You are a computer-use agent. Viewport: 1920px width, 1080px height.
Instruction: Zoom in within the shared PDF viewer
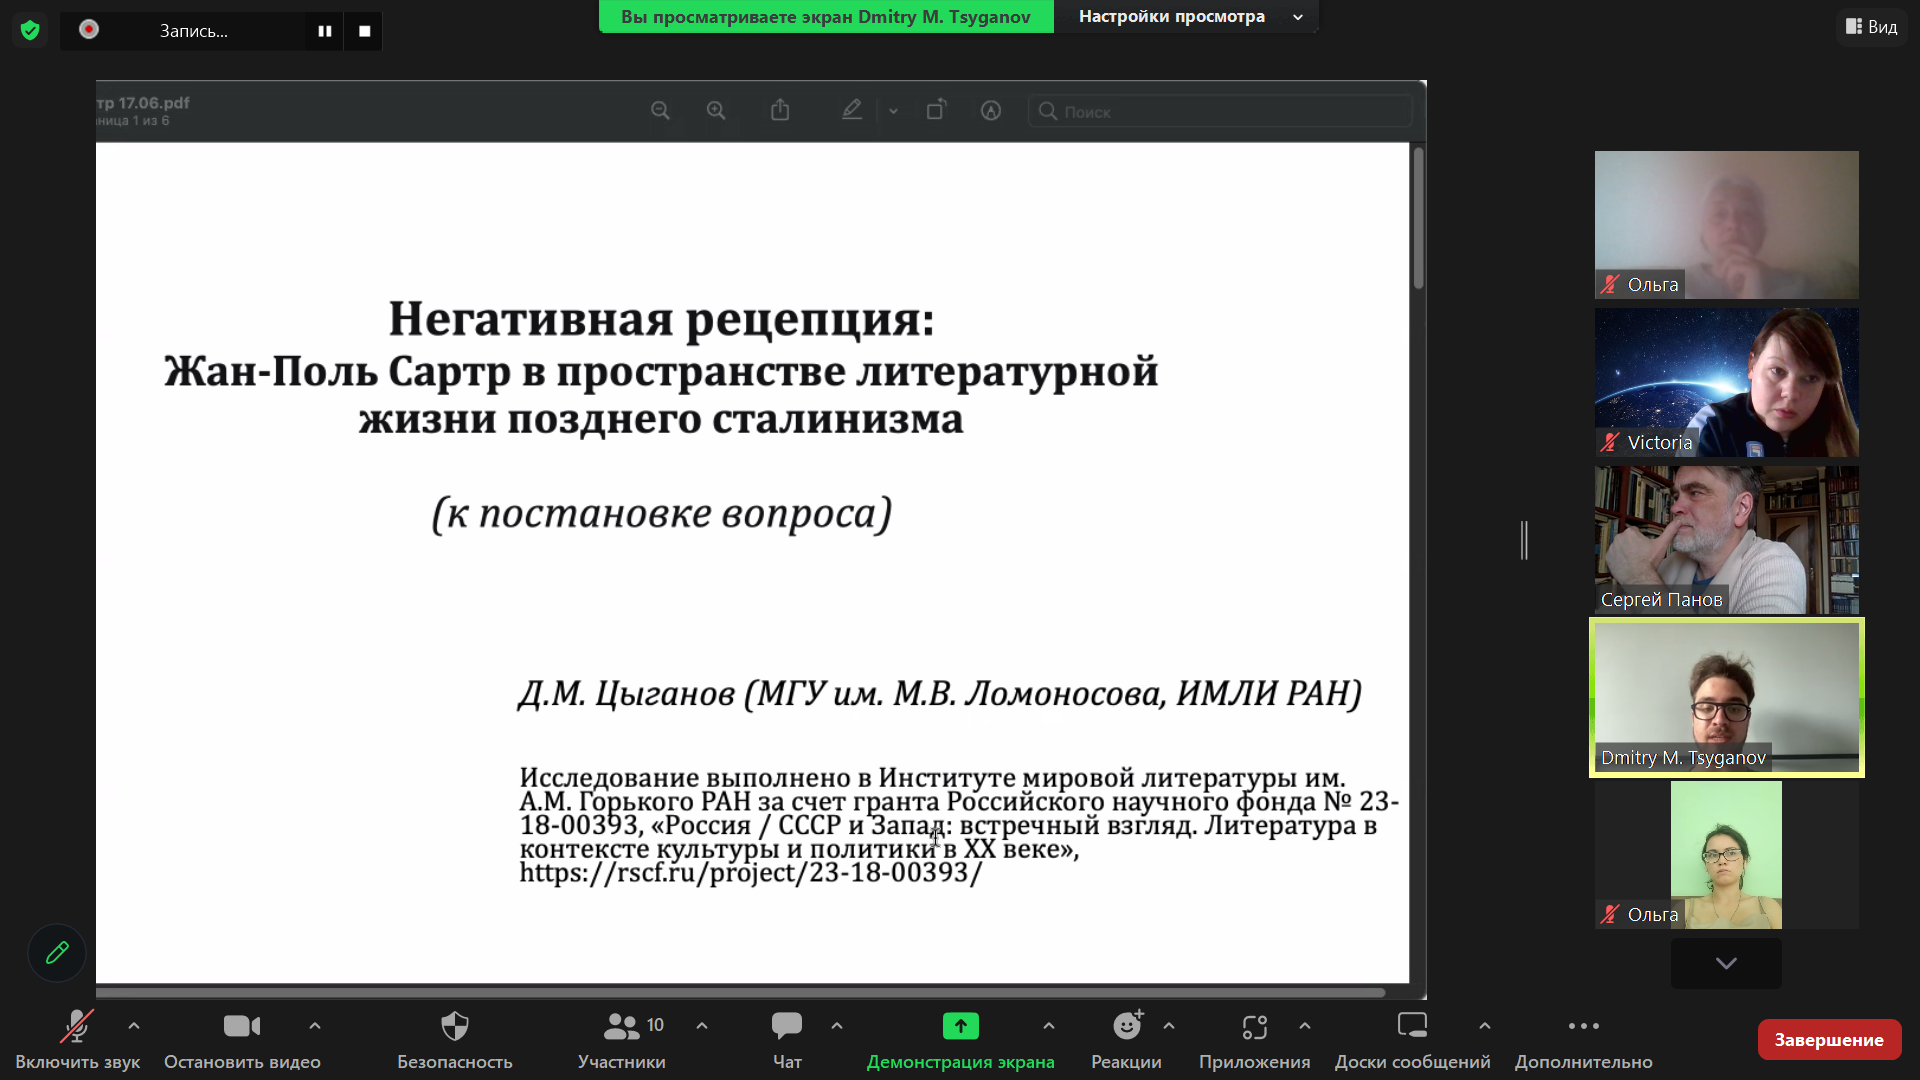tap(716, 111)
